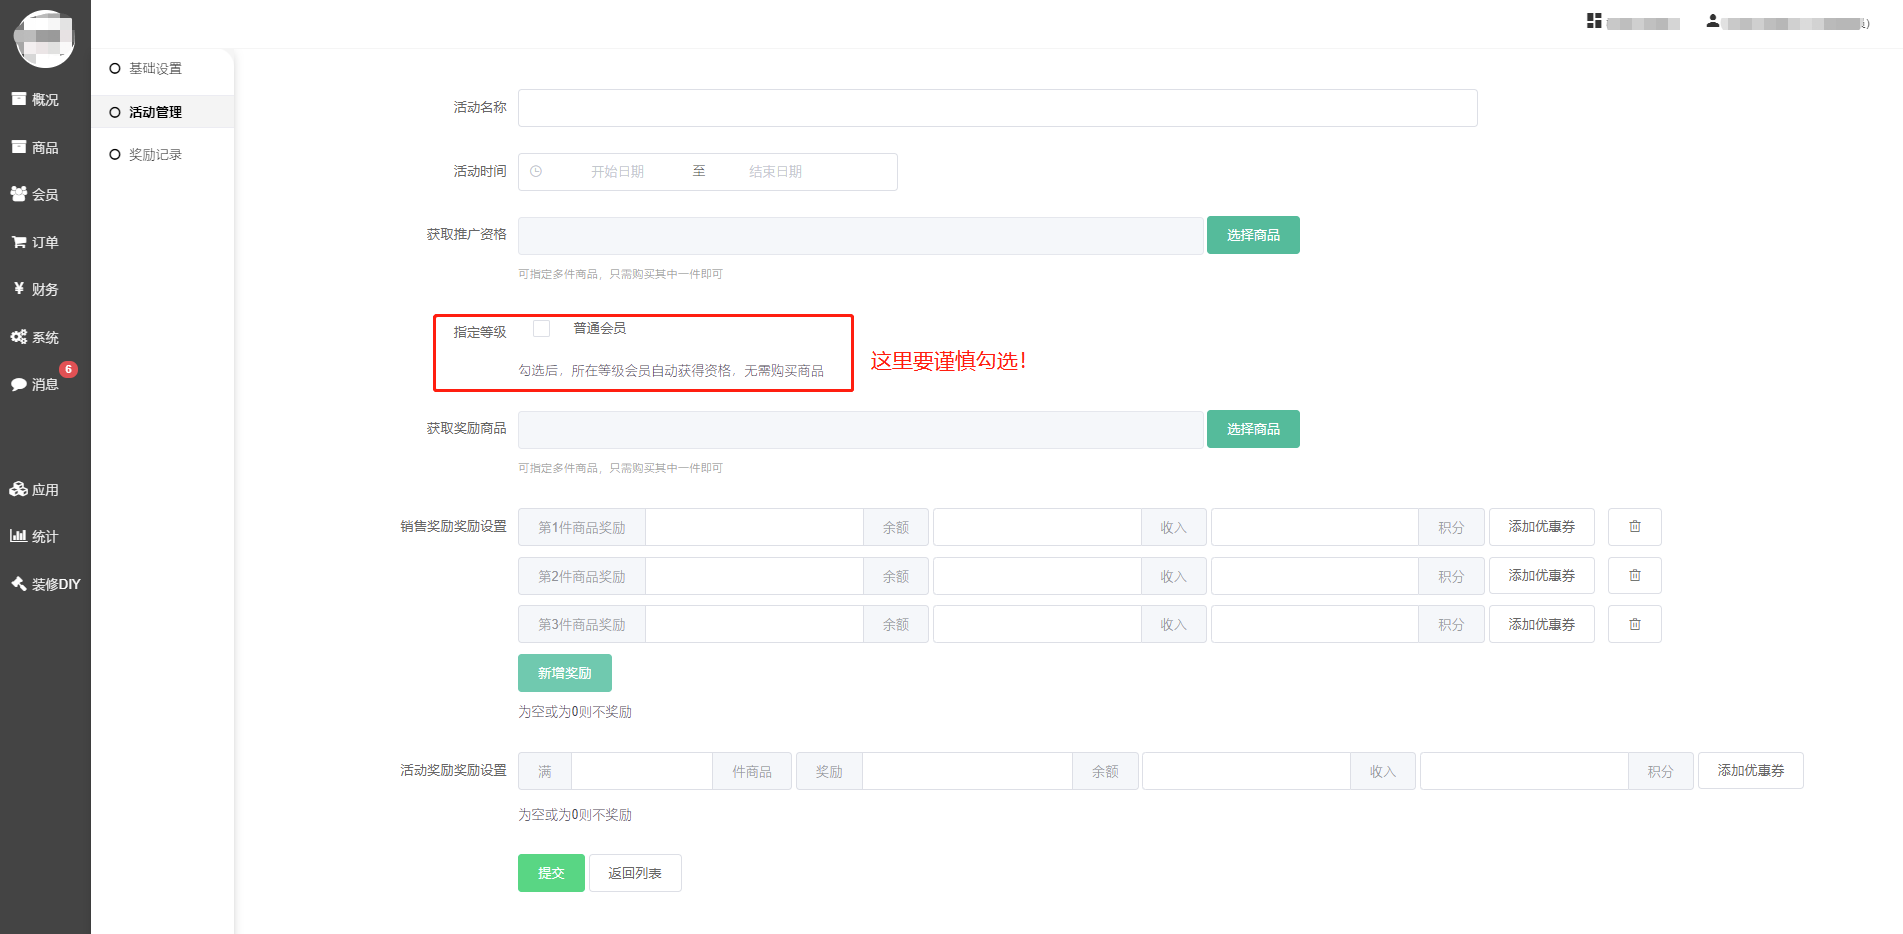The height and width of the screenshot is (934, 1903).
Task: Open the 结束日期 date picker
Action: click(x=775, y=172)
